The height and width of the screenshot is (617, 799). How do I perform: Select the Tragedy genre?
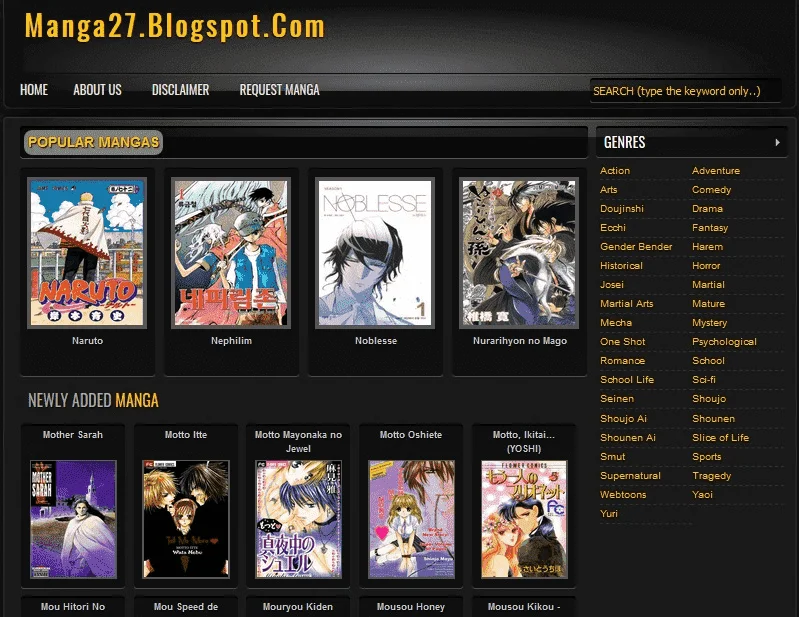711,476
